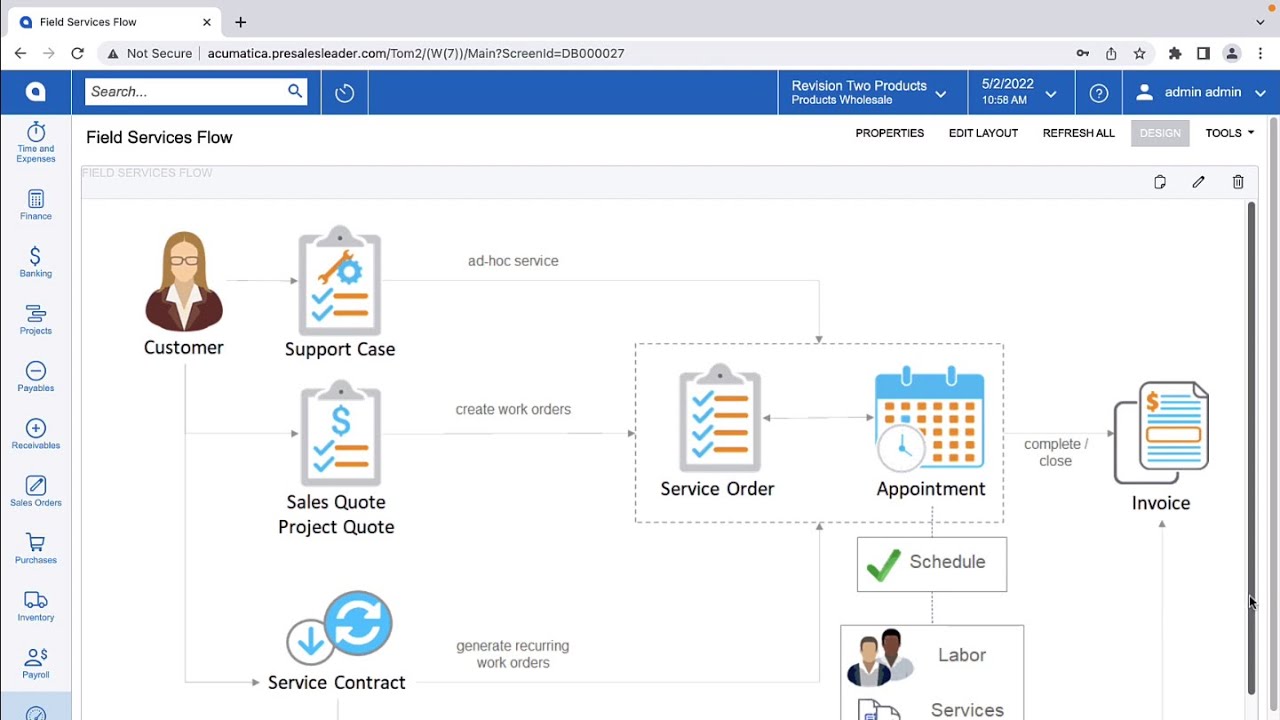The image size is (1280, 720).
Task: Click the Support Case clipboard icon
Action: pyautogui.click(x=340, y=281)
